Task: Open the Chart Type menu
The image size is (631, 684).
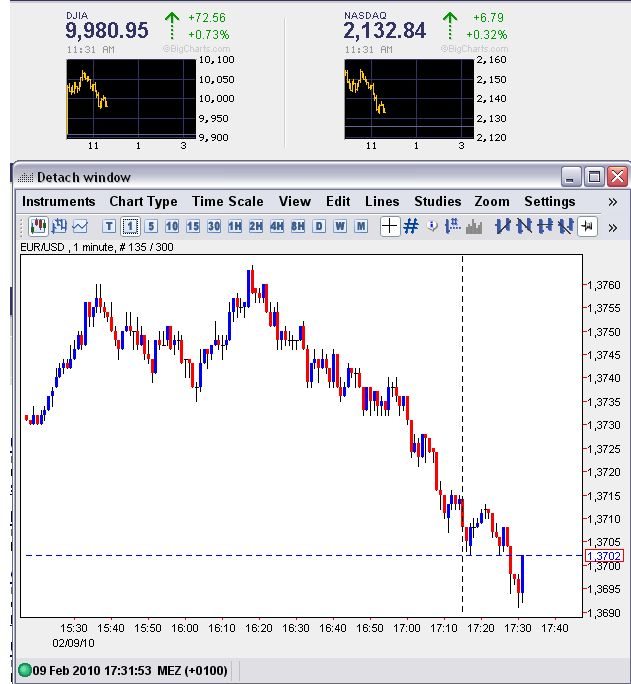Action: click(x=143, y=202)
